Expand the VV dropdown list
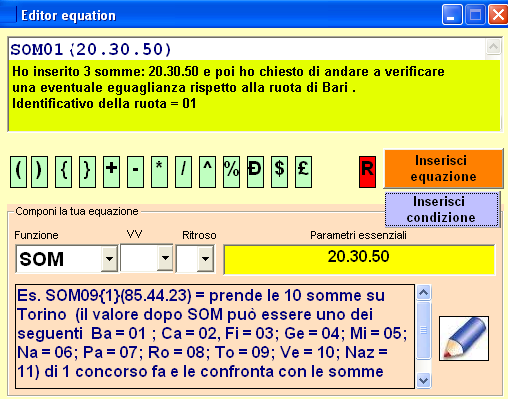The height and width of the screenshot is (399, 508). tap(165, 258)
